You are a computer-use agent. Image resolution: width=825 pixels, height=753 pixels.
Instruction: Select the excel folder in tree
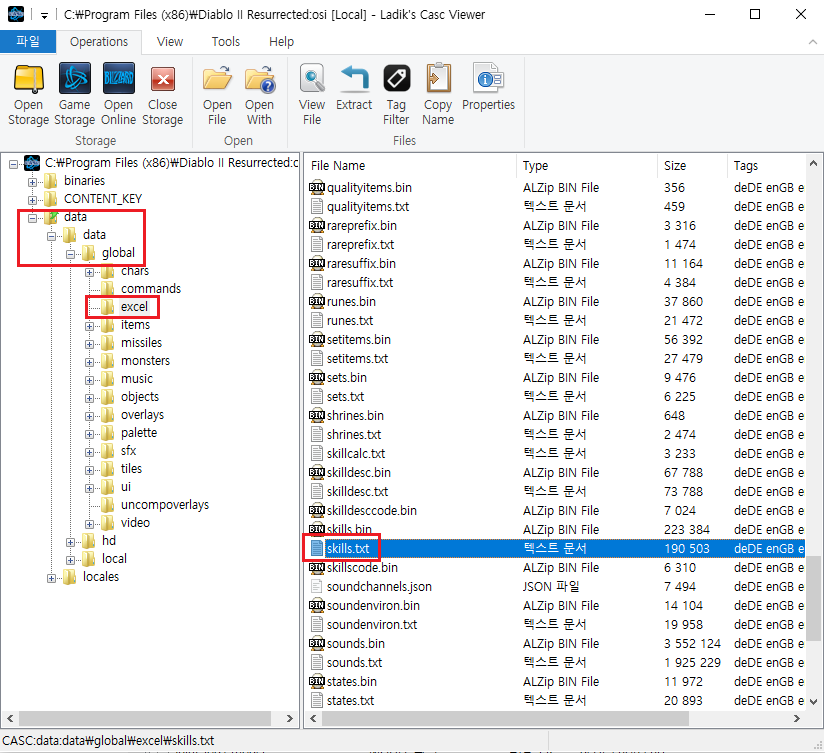[134, 307]
